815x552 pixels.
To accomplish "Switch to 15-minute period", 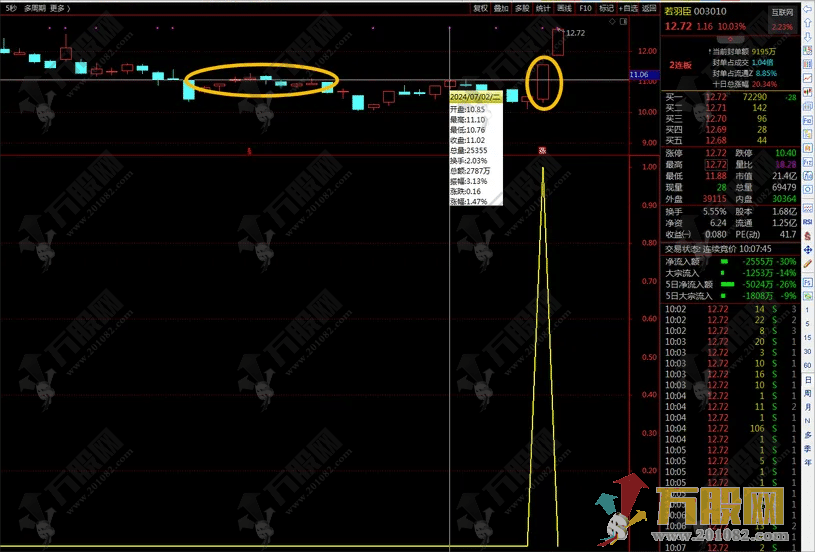I will click(x=807, y=338).
